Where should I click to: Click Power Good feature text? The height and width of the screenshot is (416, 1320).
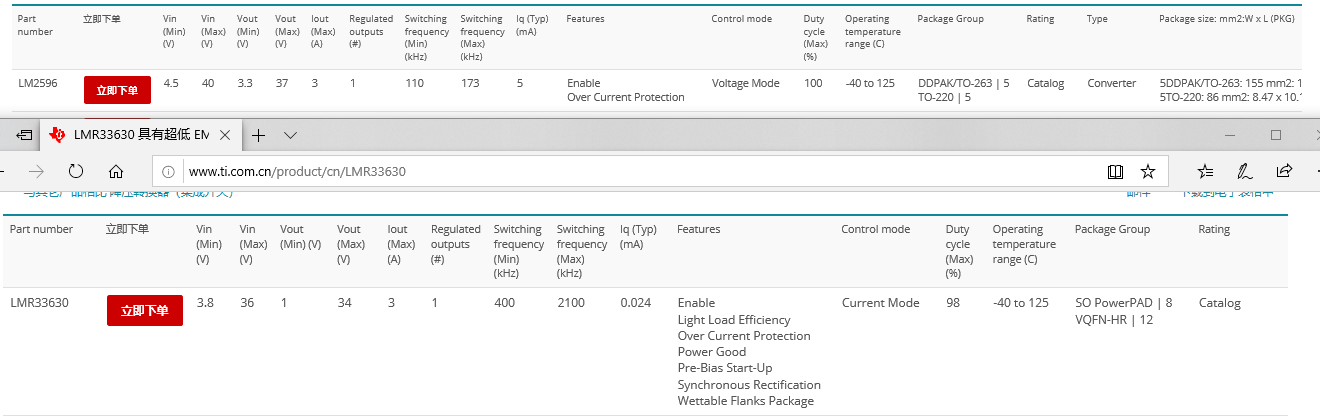(x=711, y=352)
